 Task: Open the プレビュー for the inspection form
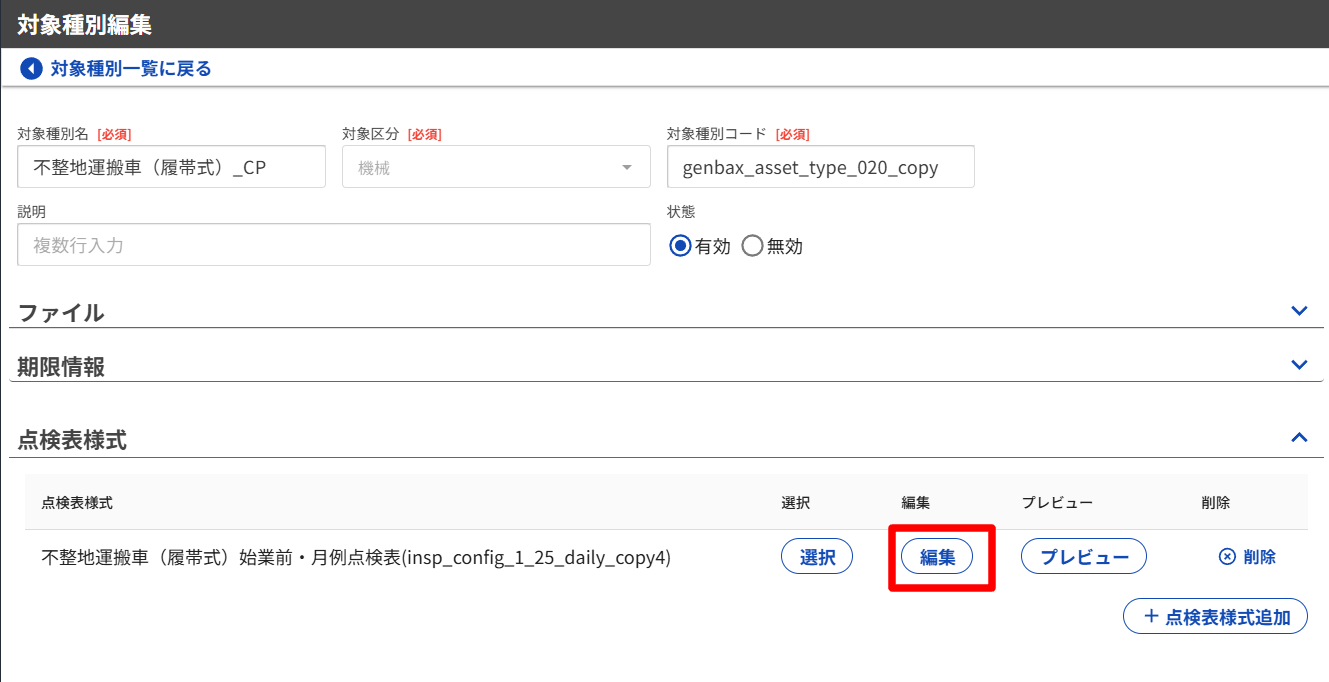1083,557
